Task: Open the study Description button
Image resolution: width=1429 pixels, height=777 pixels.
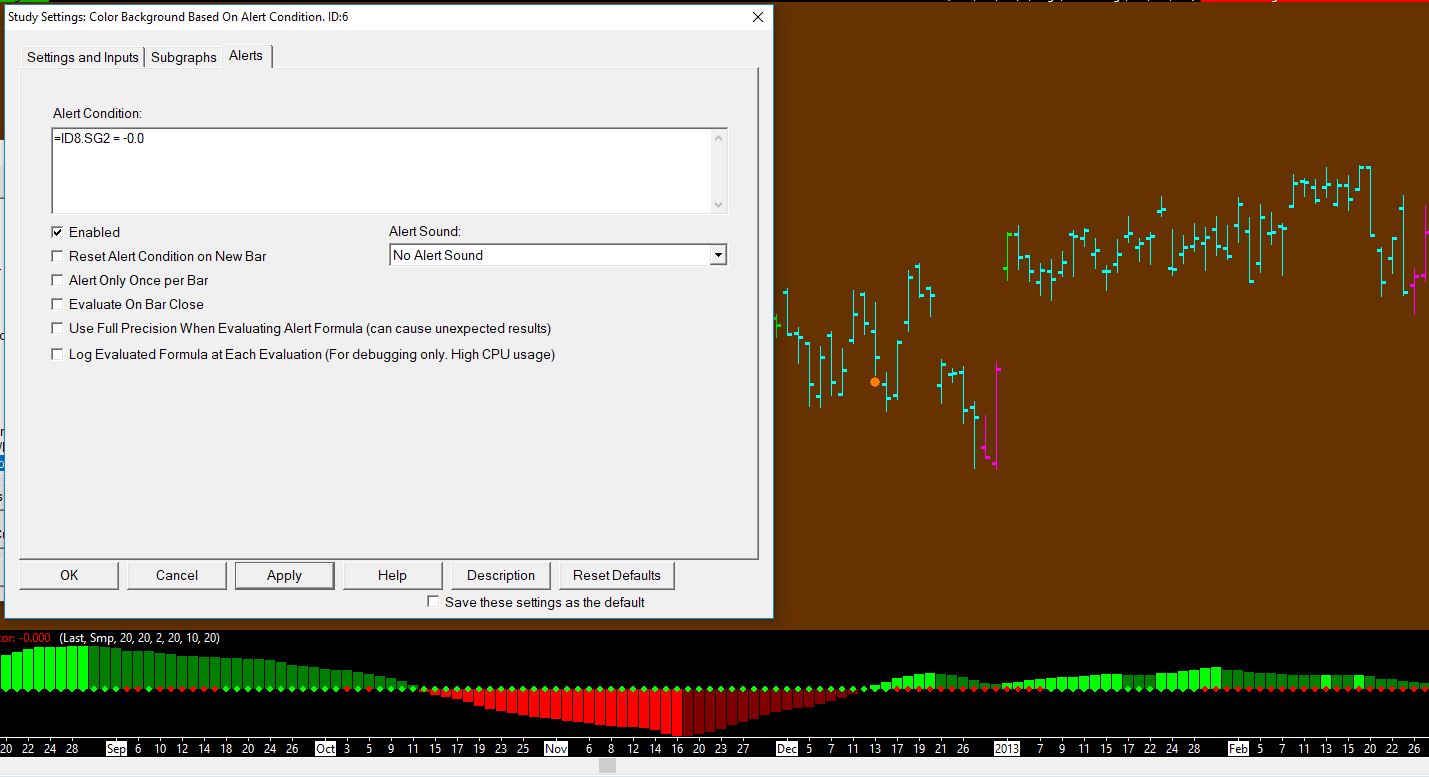Action: click(x=501, y=575)
